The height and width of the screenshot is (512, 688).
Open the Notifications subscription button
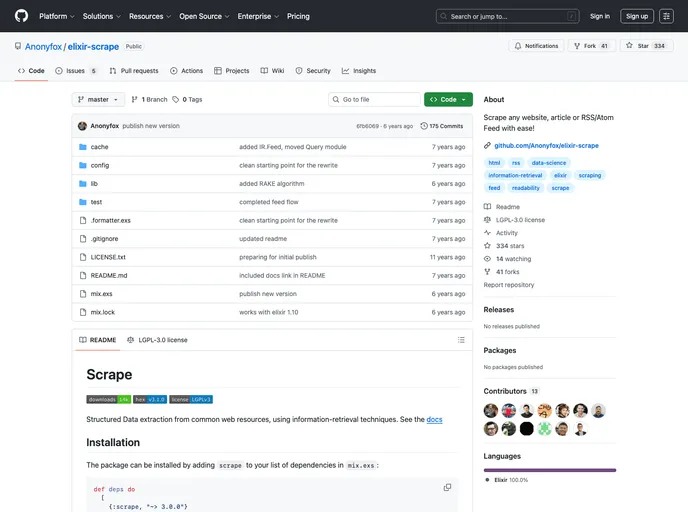[536, 46]
